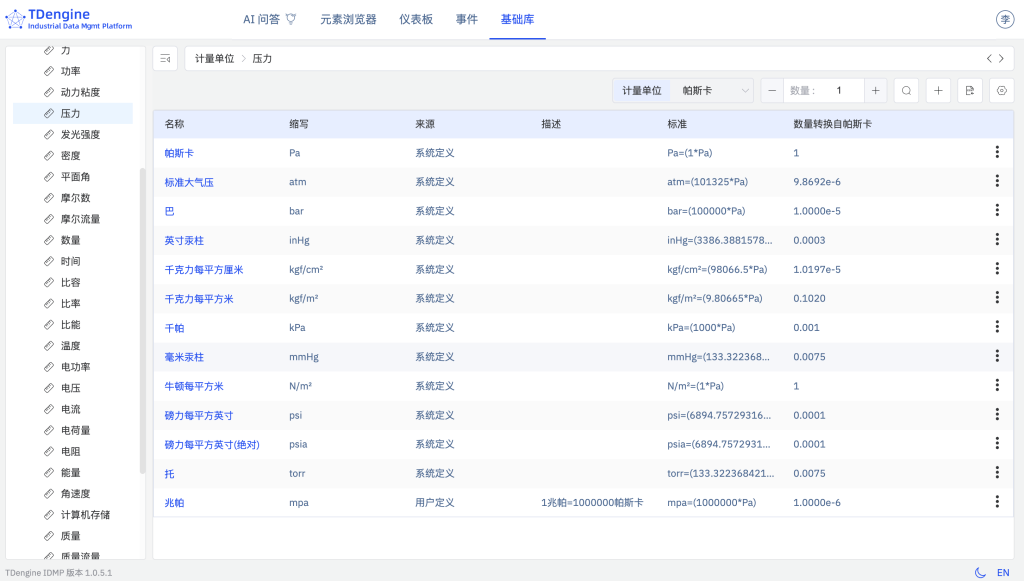The image size is (1024, 581).
Task: Open the kebab menu on the 帕斯卡 row
Action: coord(997,152)
